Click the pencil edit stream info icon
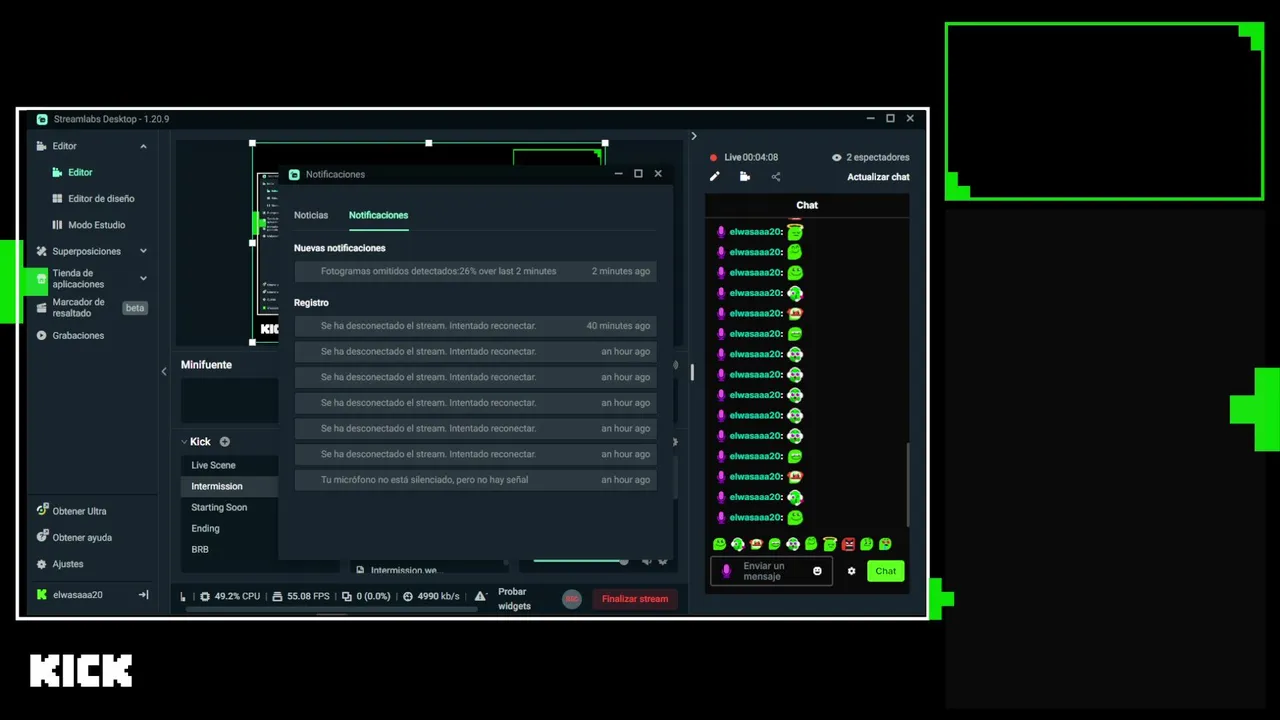 click(x=714, y=177)
